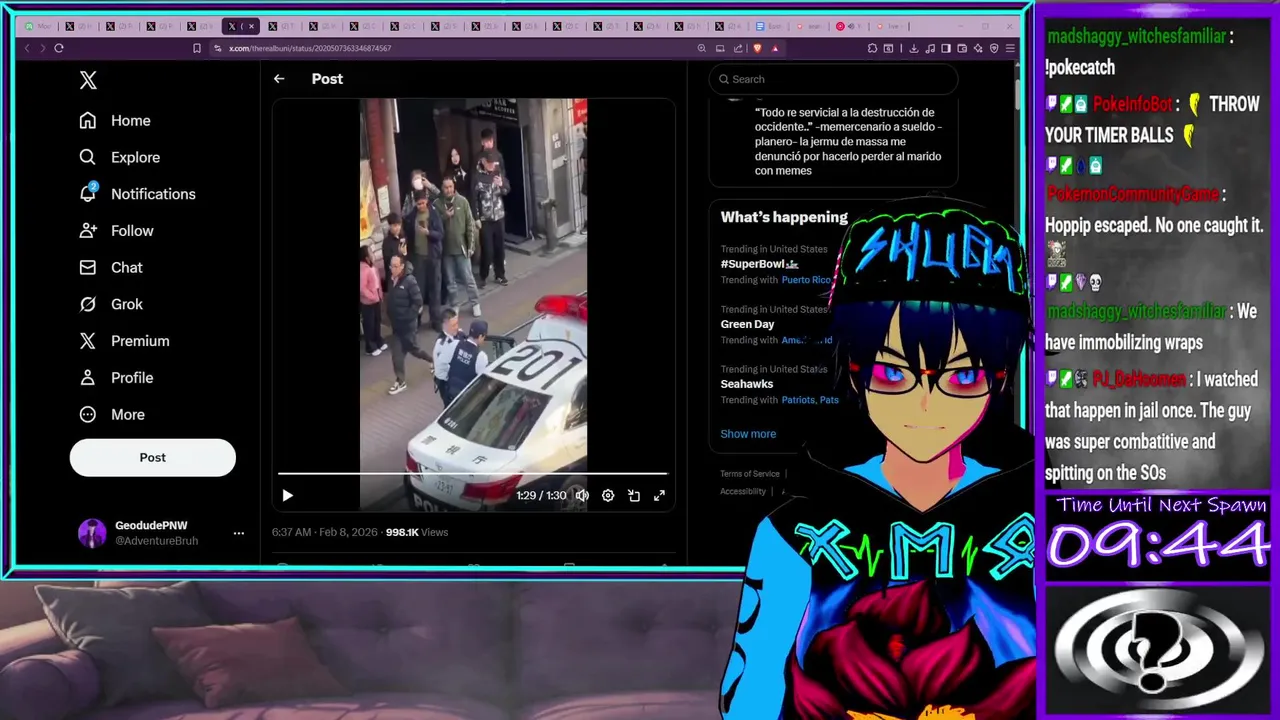Open the Seahawks trending topic
The image size is (1280, 720).
click(x=747, y=384)
